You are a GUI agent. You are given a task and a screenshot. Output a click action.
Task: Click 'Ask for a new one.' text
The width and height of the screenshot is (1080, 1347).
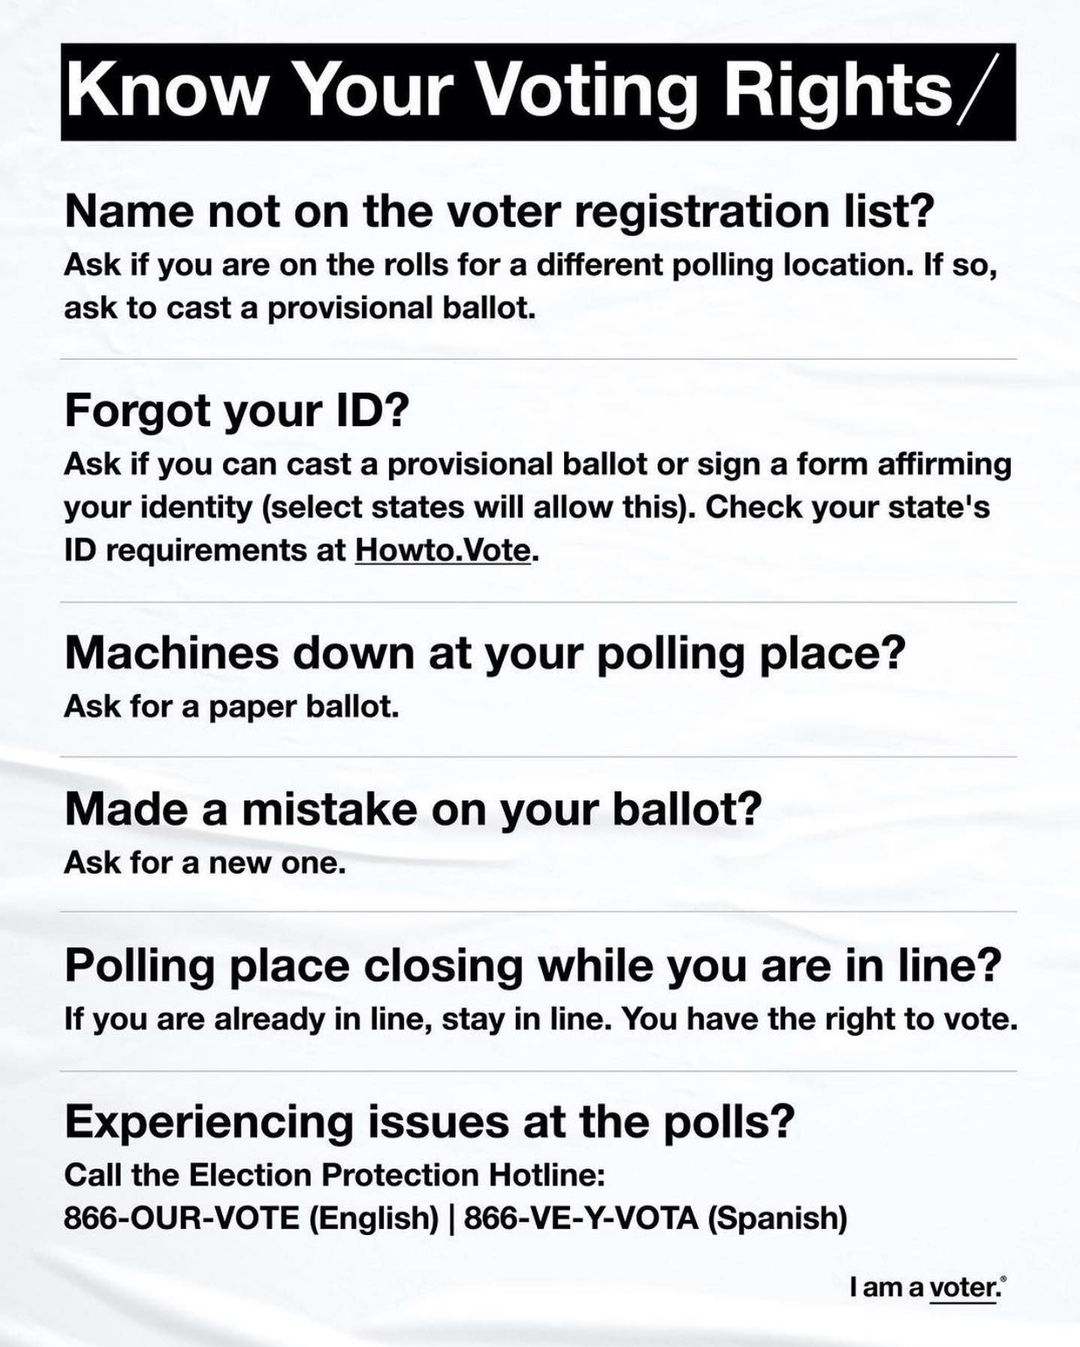coord(205,862)
